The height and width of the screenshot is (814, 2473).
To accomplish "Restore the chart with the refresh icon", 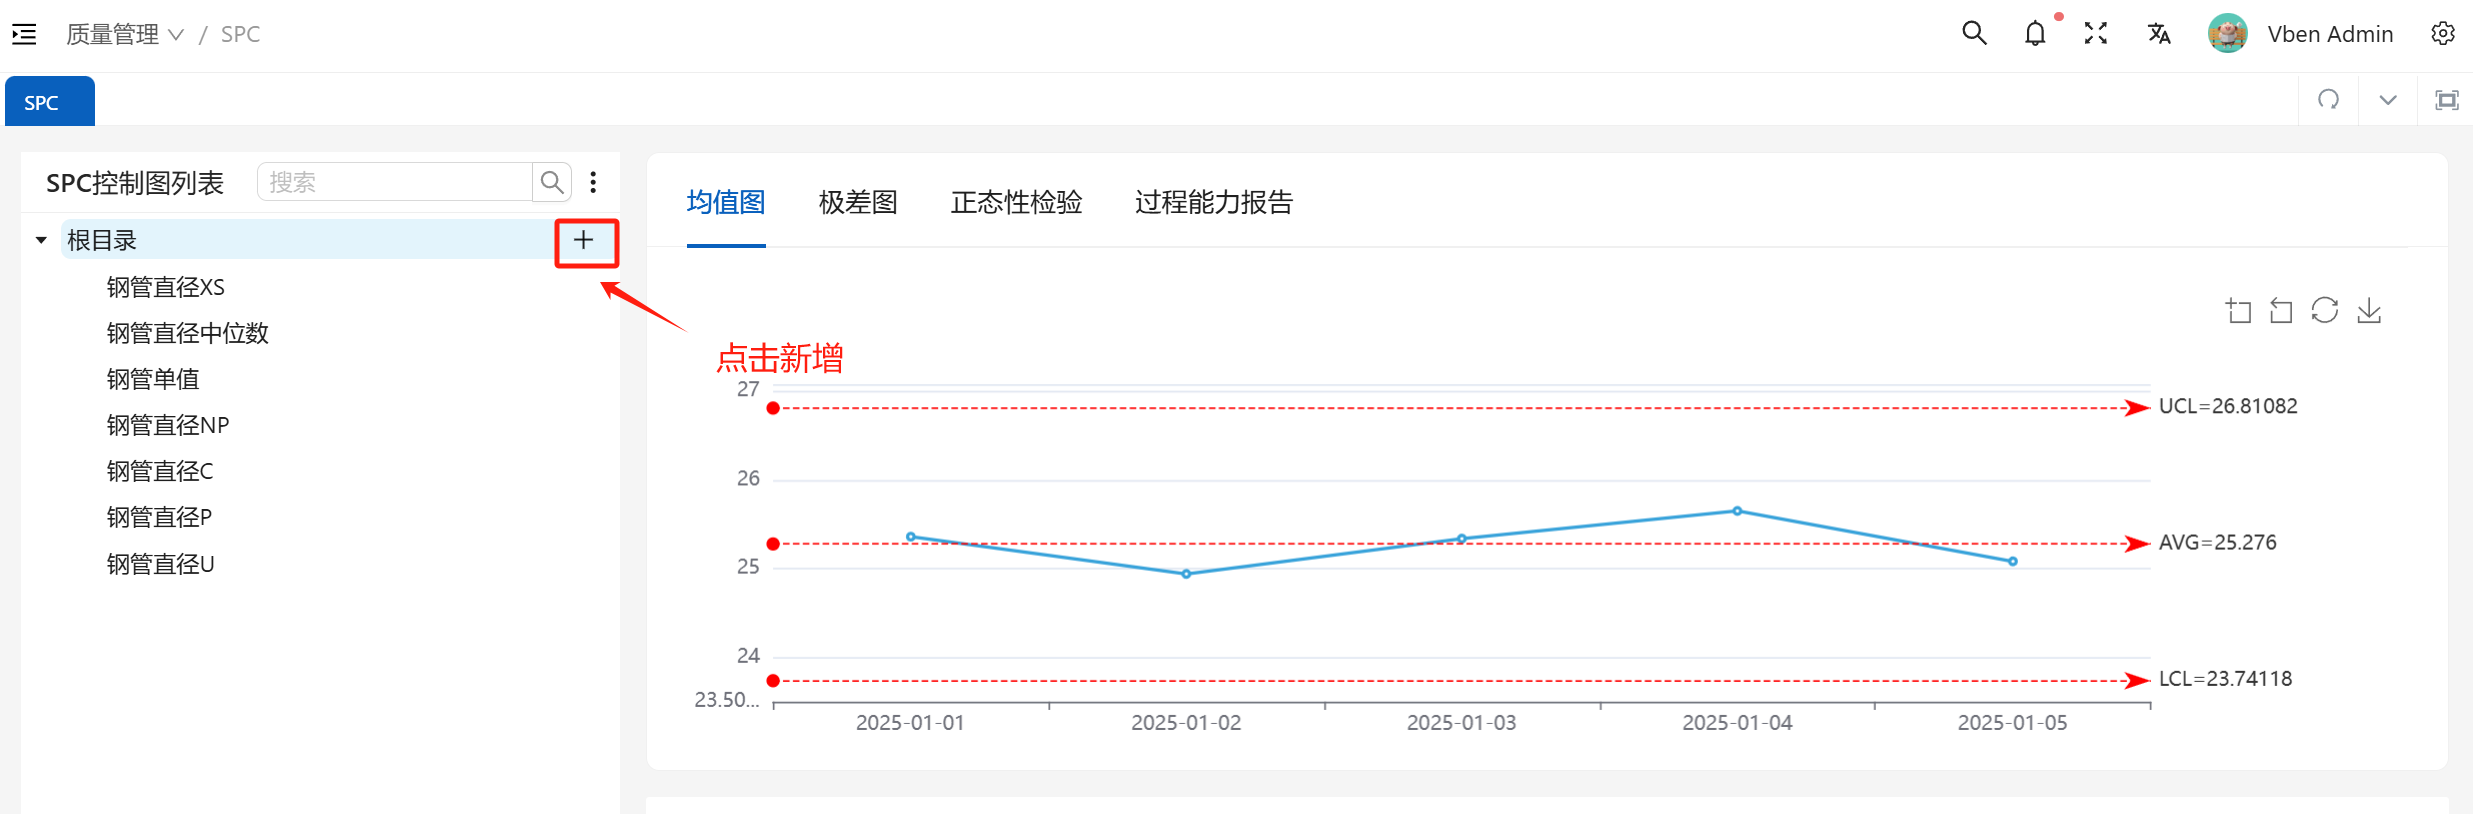I will (x=2325, y=311).
